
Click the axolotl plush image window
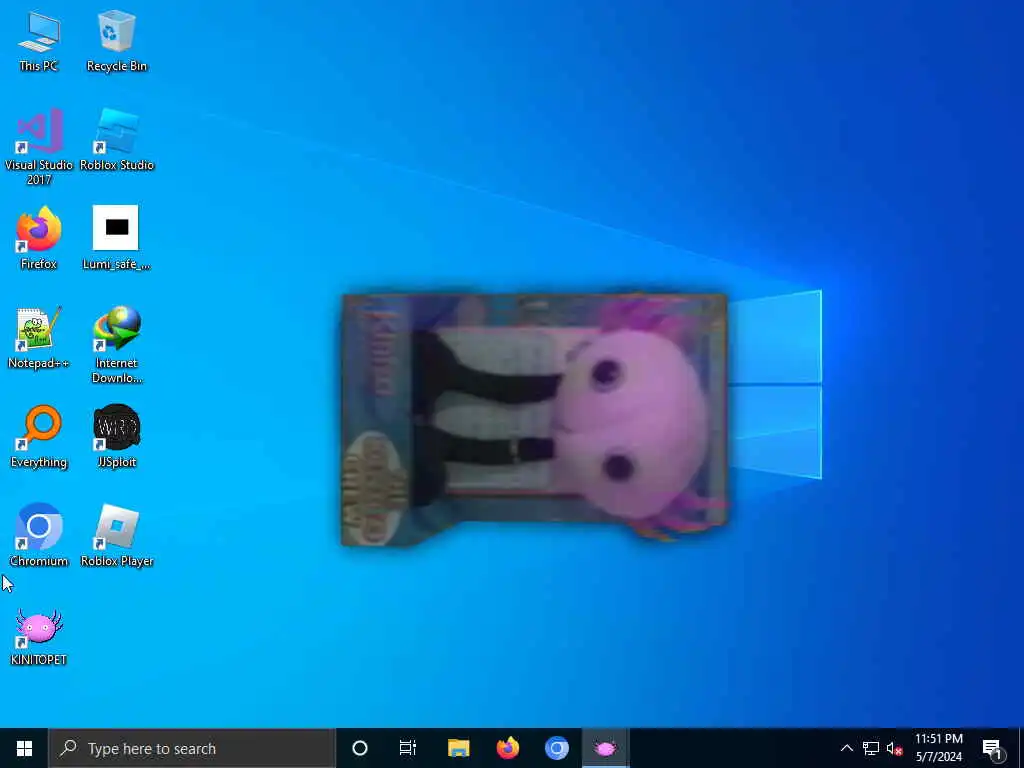click(x=534, y=419)
